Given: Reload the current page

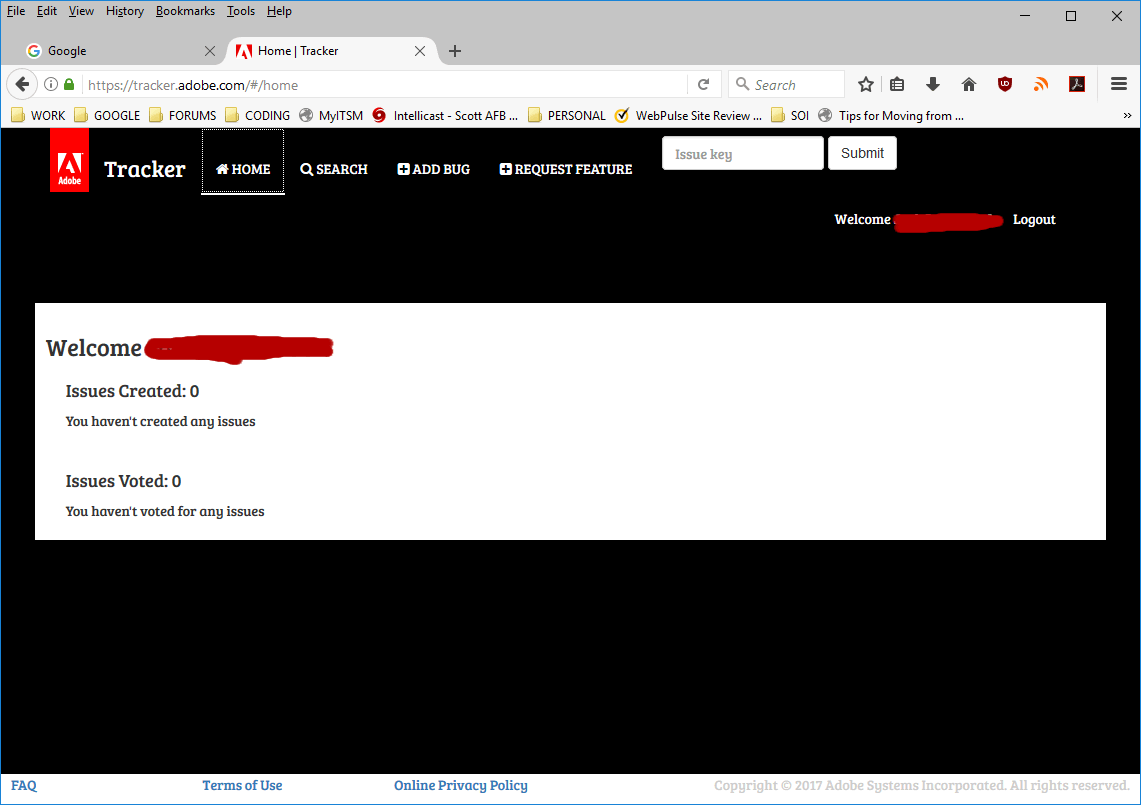Looking at the screenshot, I should click(x=704, y=84).
